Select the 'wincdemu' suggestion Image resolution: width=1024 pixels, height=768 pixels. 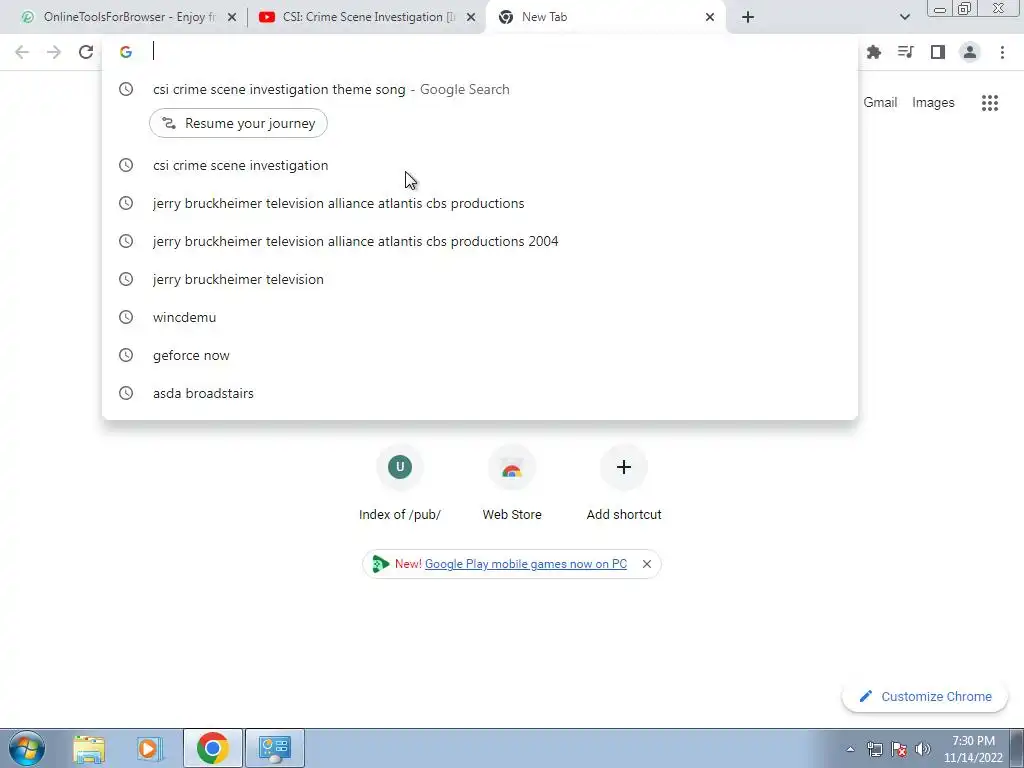point(480,317)
